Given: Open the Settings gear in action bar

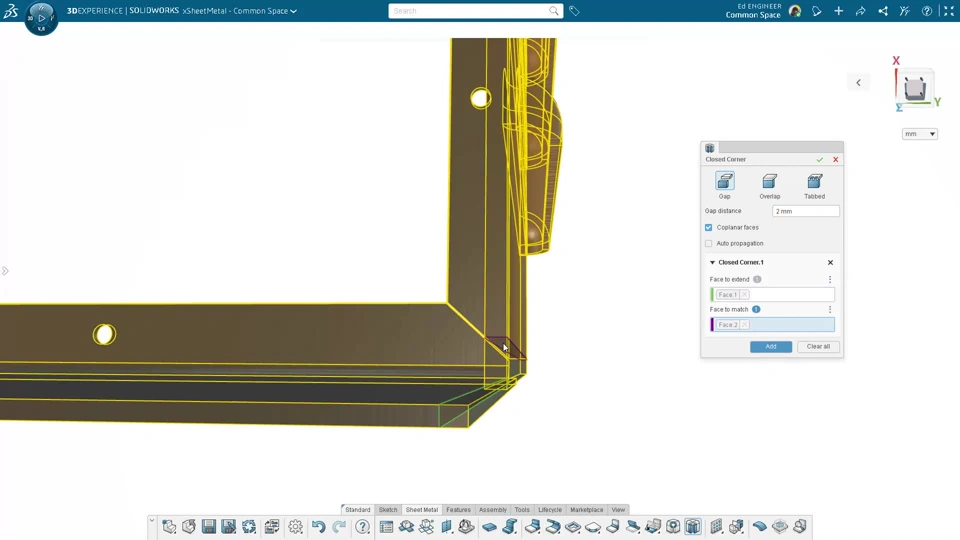Looking at the screenshot, I should (296, 527).
